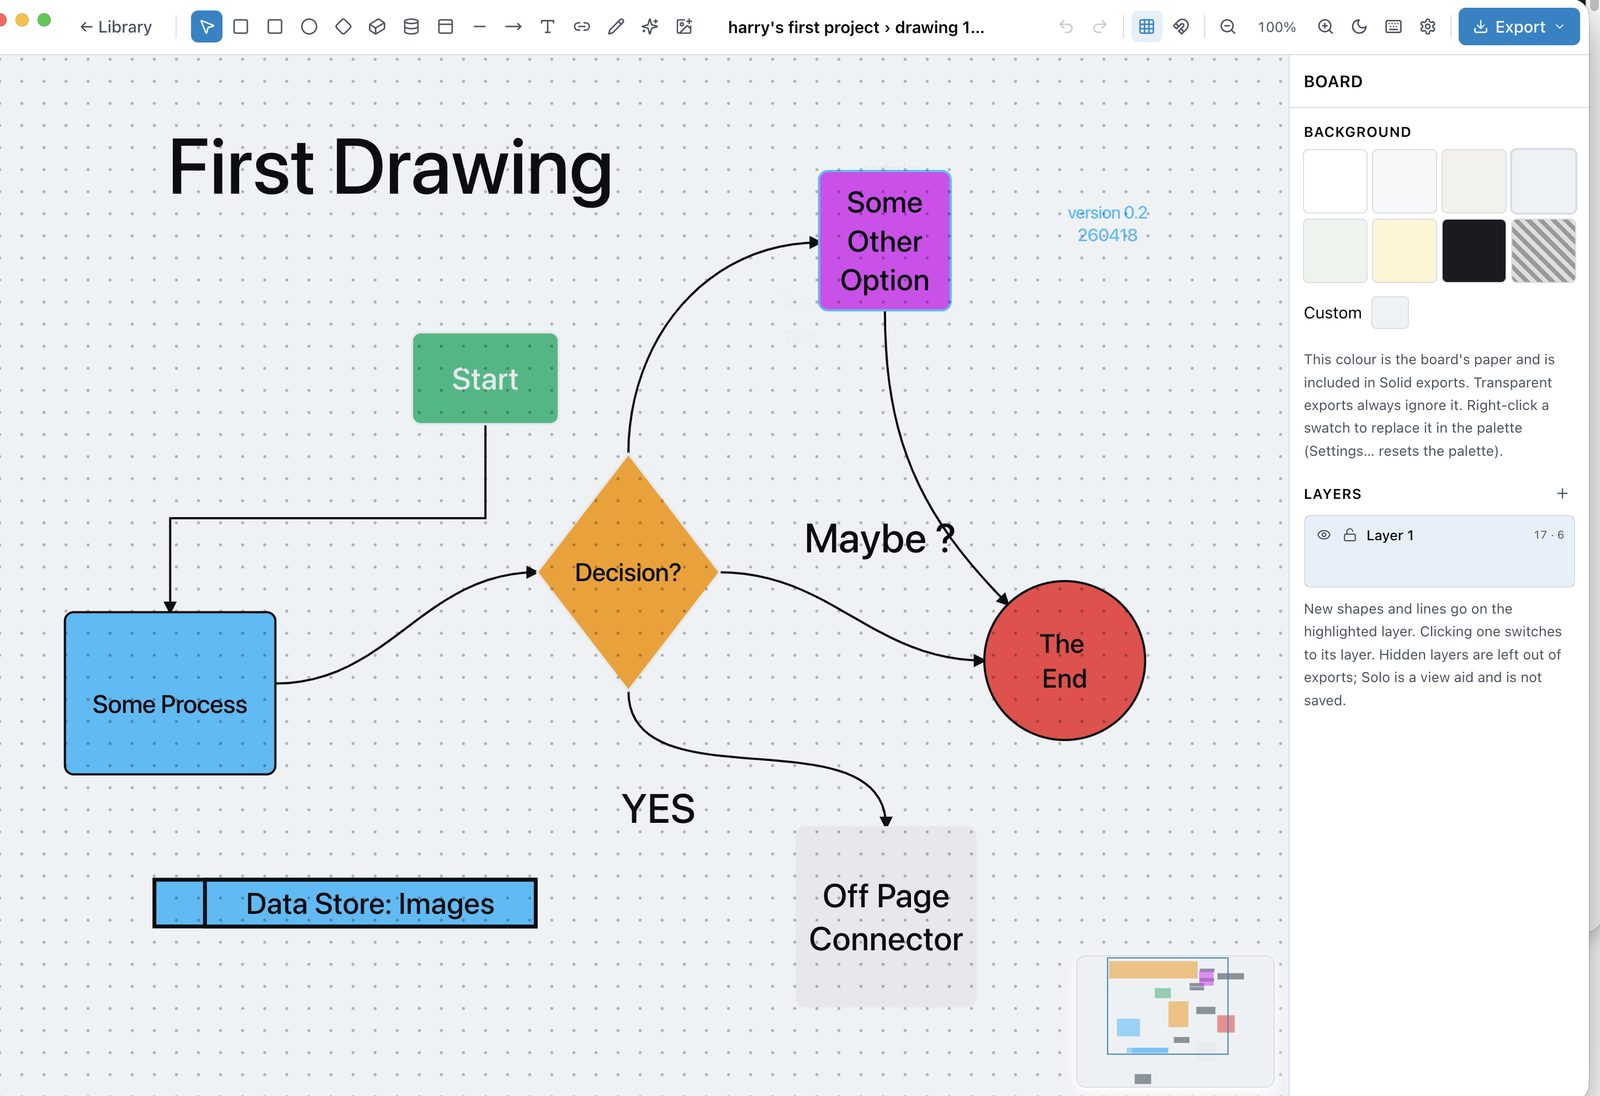Click the minimap thumbnail

(x=1175, y=1021)
